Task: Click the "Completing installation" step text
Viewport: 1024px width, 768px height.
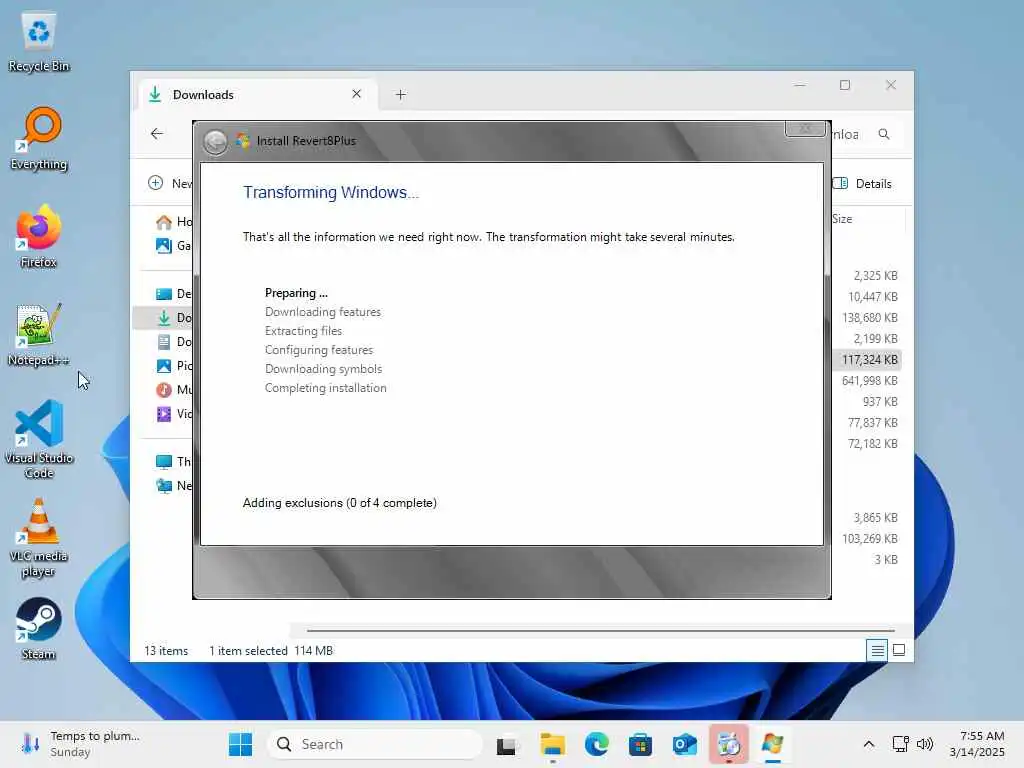Action: [x=325, y=388]
